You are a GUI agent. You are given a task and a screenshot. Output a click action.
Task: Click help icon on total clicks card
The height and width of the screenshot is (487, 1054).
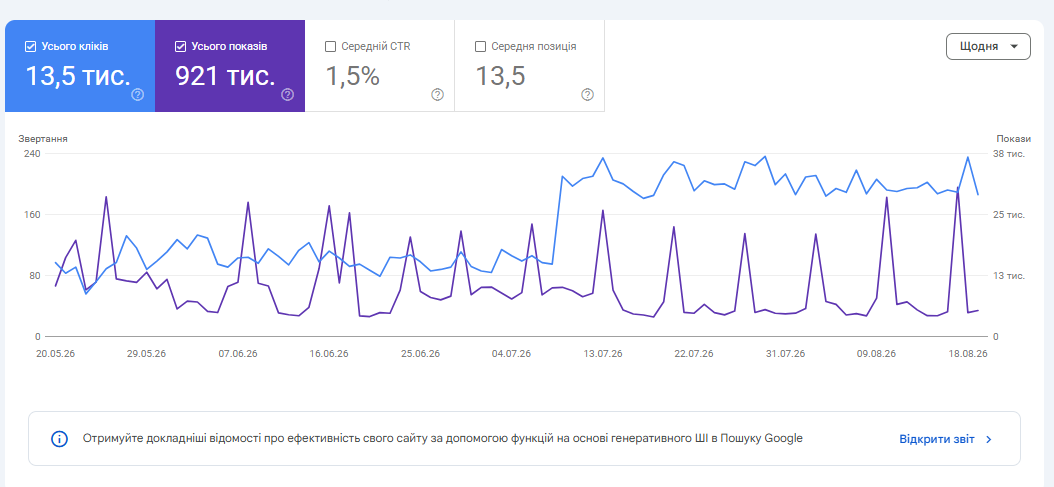(138, 95)
